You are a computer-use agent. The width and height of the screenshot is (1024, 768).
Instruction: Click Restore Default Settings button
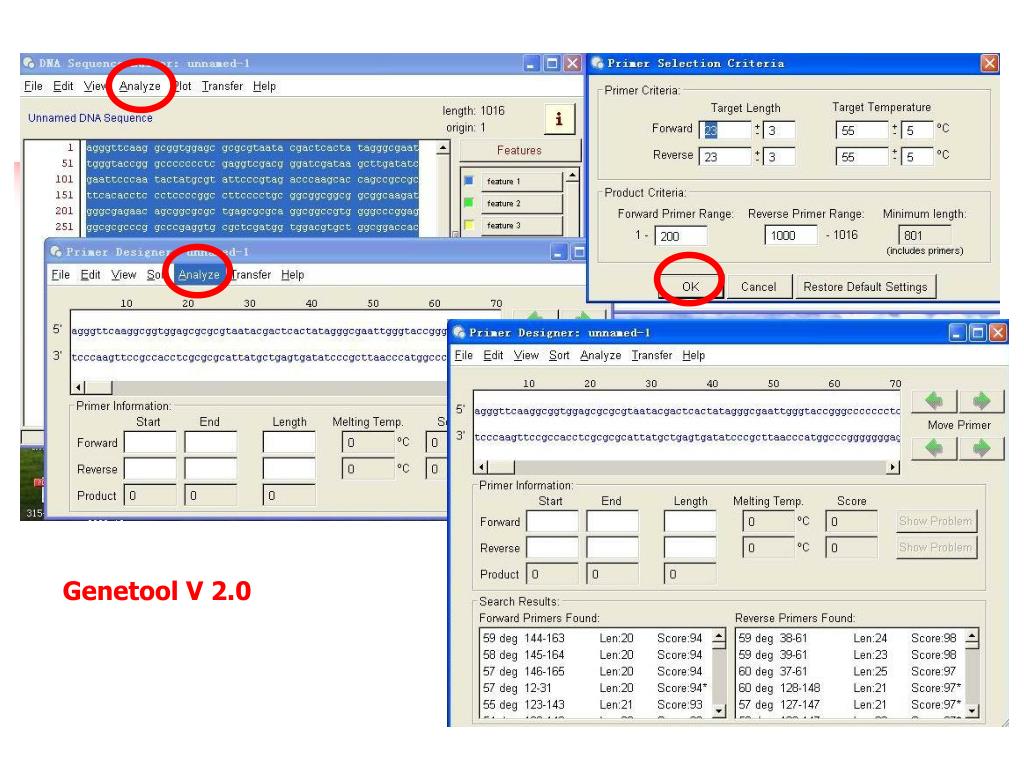865,287
